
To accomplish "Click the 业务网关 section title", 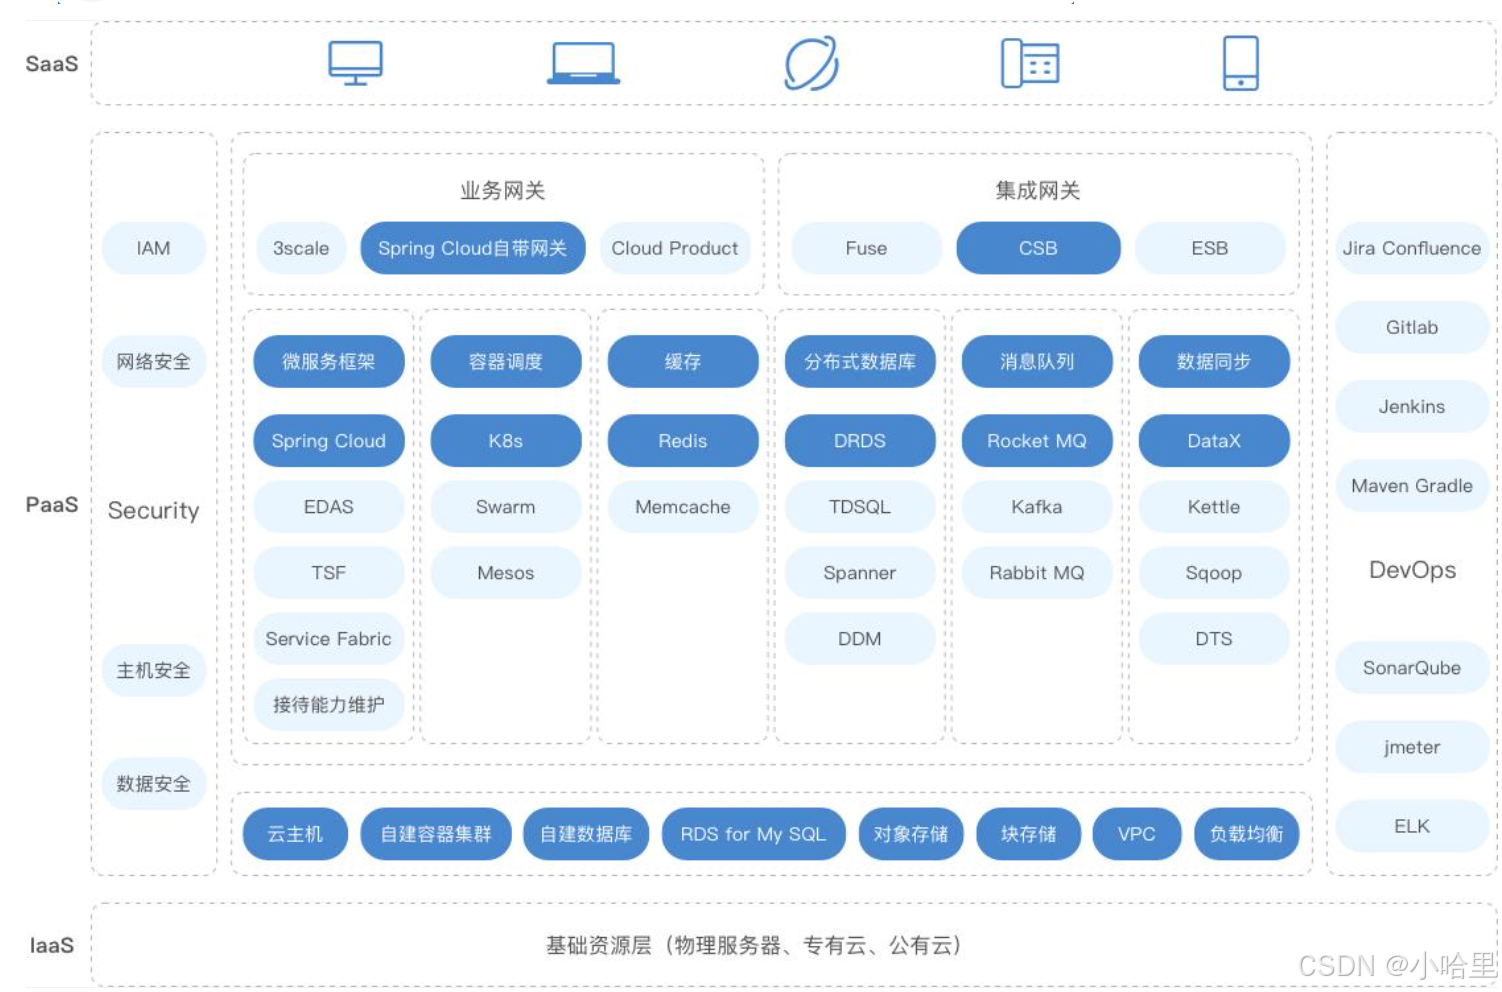I will pyautogui.click(x=503, y=190).
